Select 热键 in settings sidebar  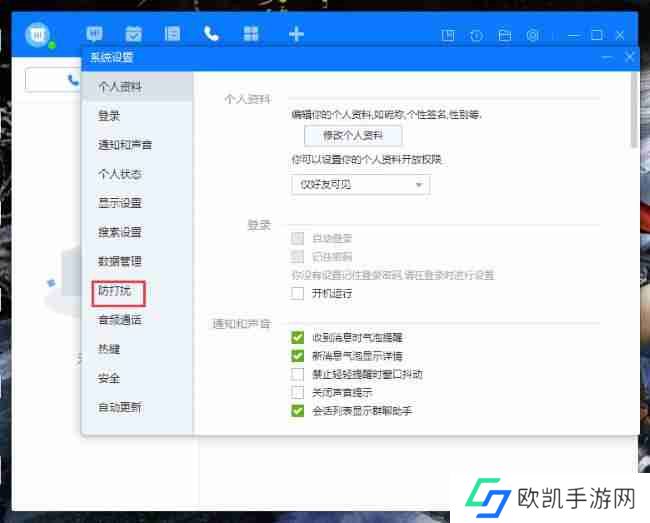tap(137, 349)
